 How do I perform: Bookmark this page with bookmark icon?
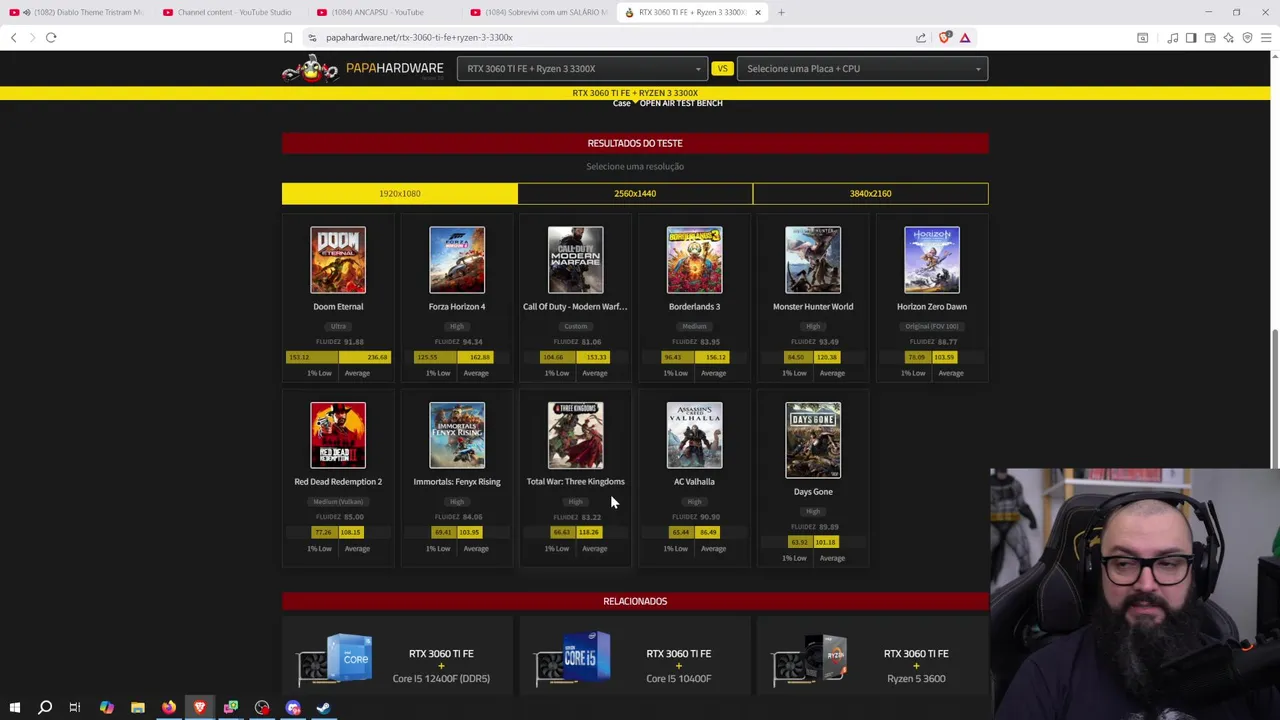288,37
